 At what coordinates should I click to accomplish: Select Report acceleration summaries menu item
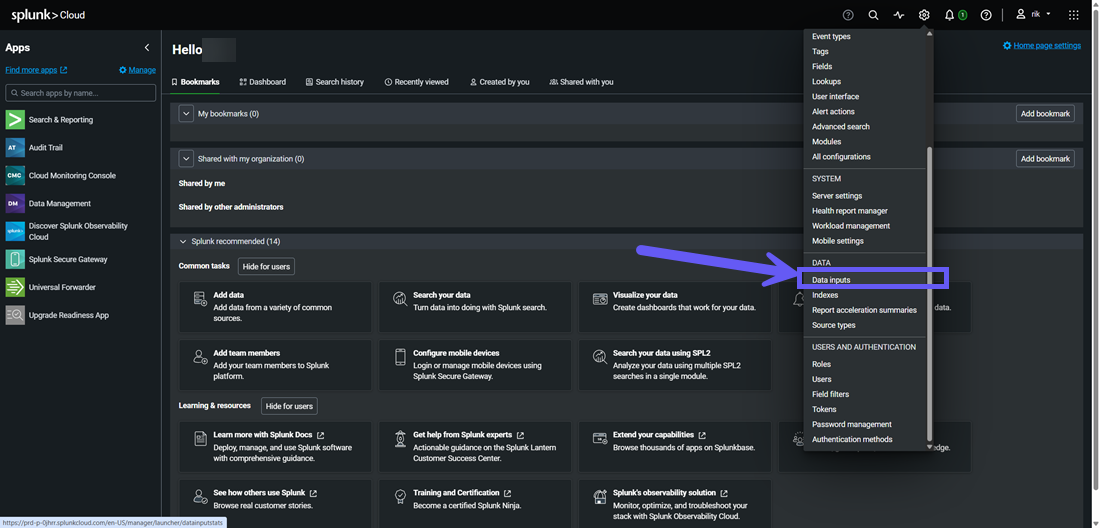864,310
